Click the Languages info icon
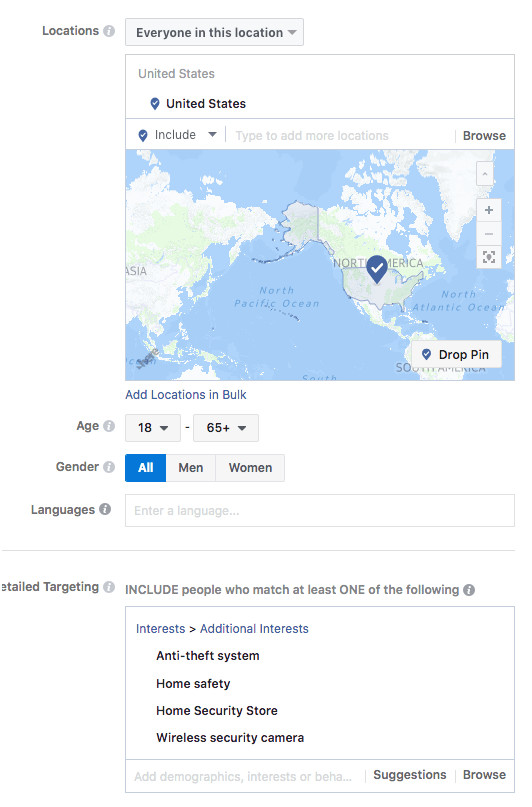 click(105, 509)
